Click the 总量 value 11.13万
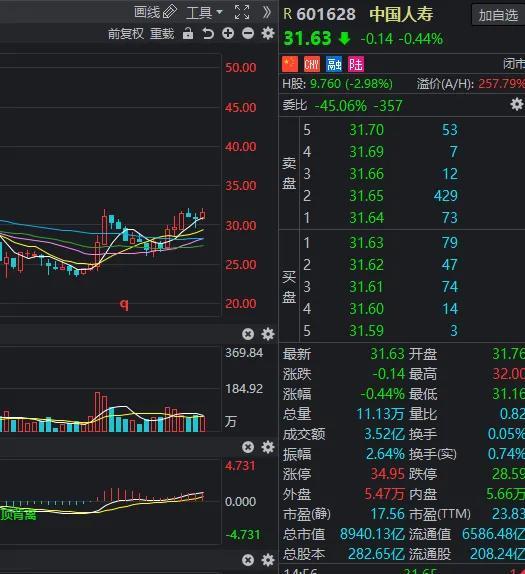Screen dimensions: 525x574 click(380, 414)
